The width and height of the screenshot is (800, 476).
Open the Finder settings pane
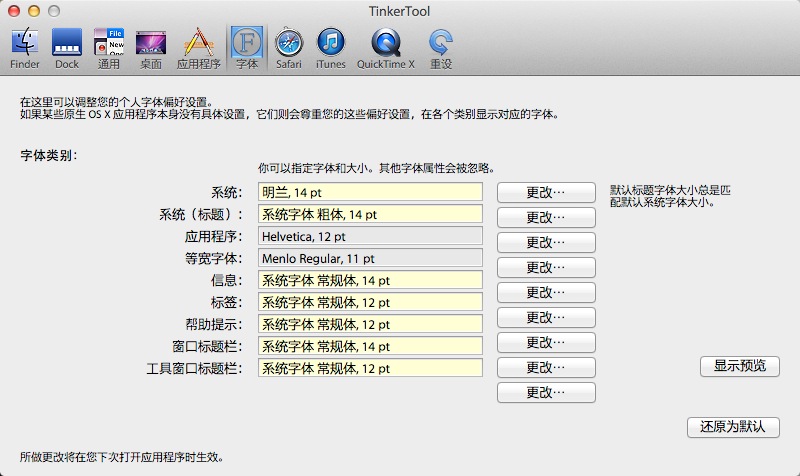click(x=24, y=48)
